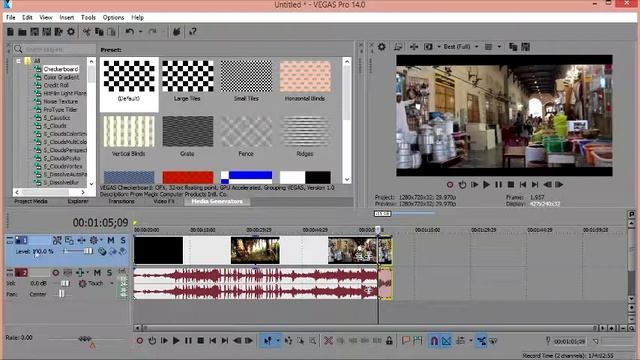Open the Overlays dropdown arrow in preview
This screenshot has width=640, height=360.
pos(499,47)
